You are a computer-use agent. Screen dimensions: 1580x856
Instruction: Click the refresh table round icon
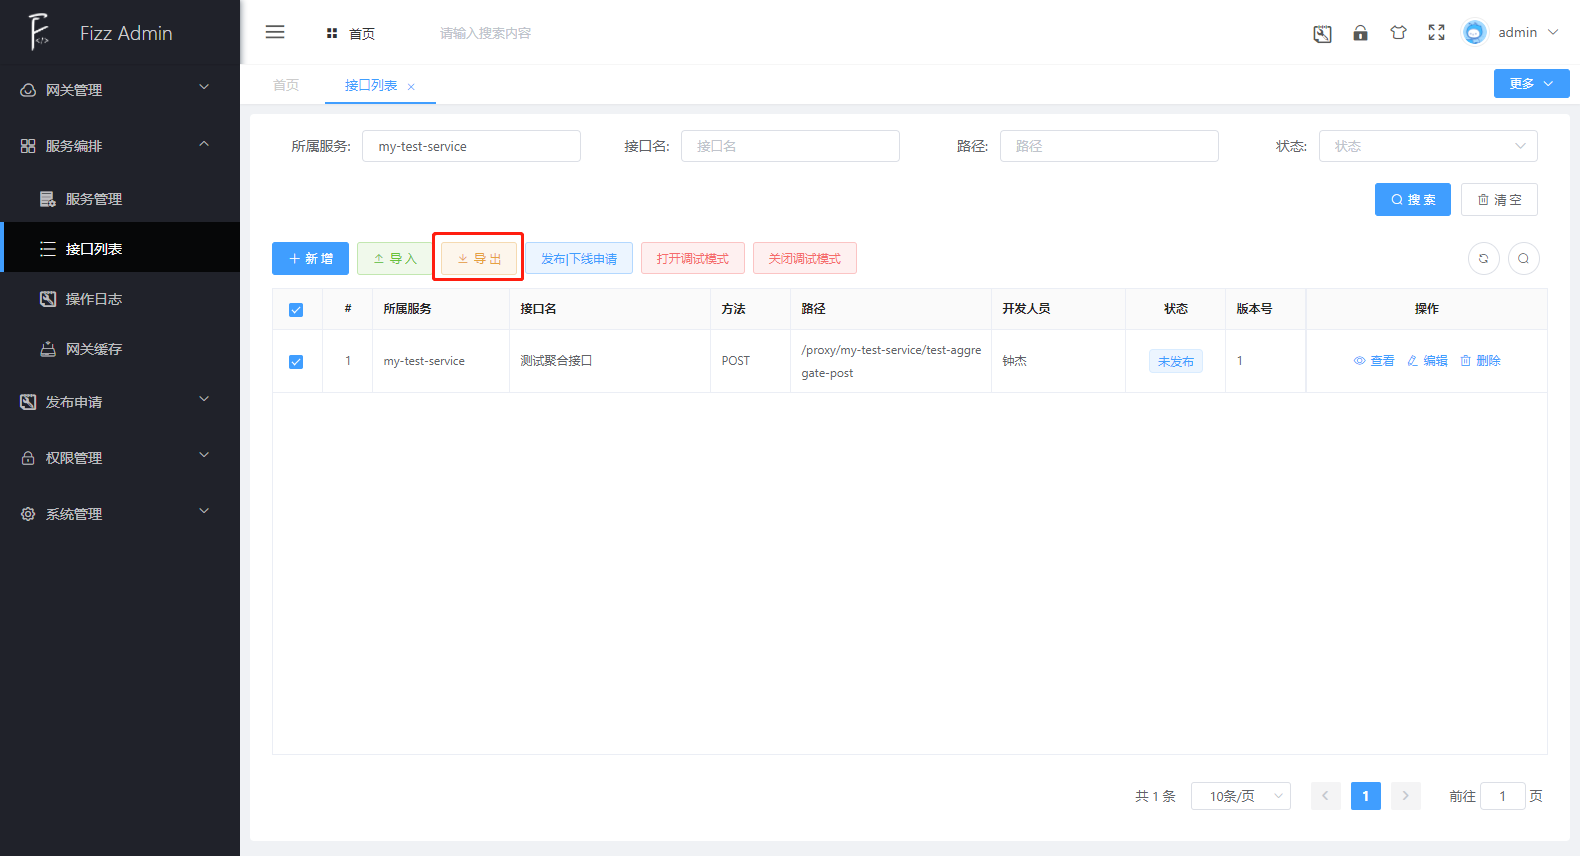[x=1483, y=258]
